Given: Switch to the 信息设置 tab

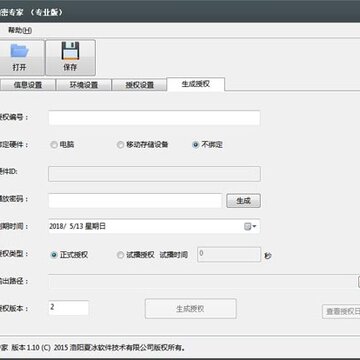Looking at the screenshot, I should (28, 85).
